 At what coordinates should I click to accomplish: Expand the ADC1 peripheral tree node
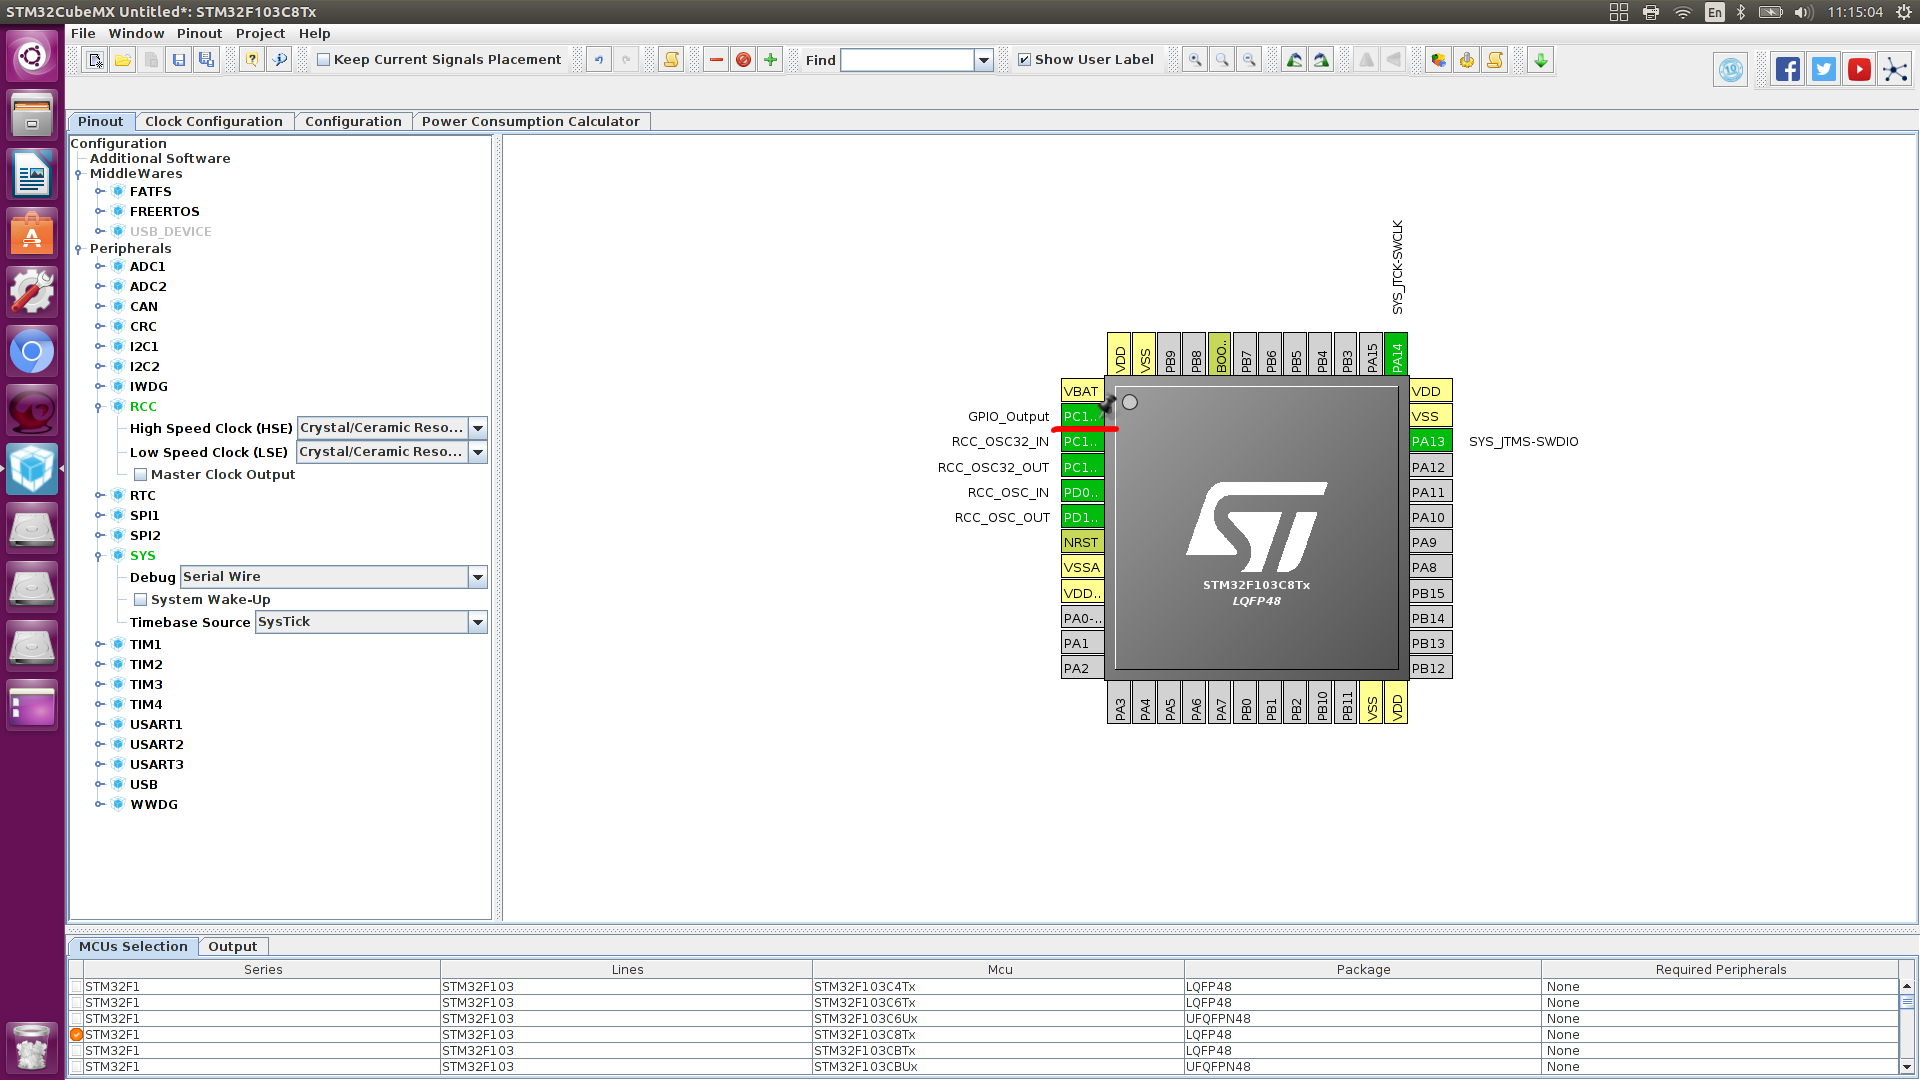(99, 267)
